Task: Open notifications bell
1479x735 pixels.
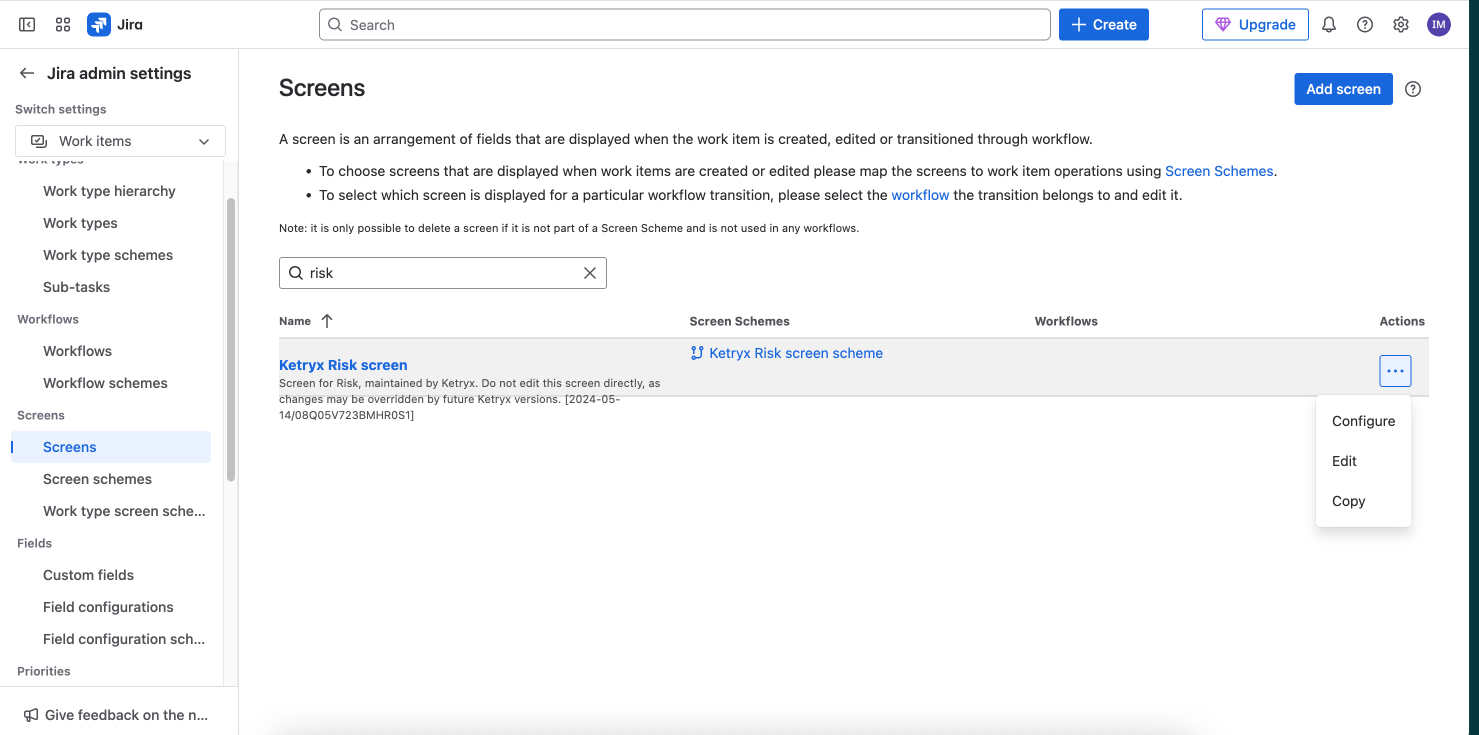Action: click(x=1329, y=25)
